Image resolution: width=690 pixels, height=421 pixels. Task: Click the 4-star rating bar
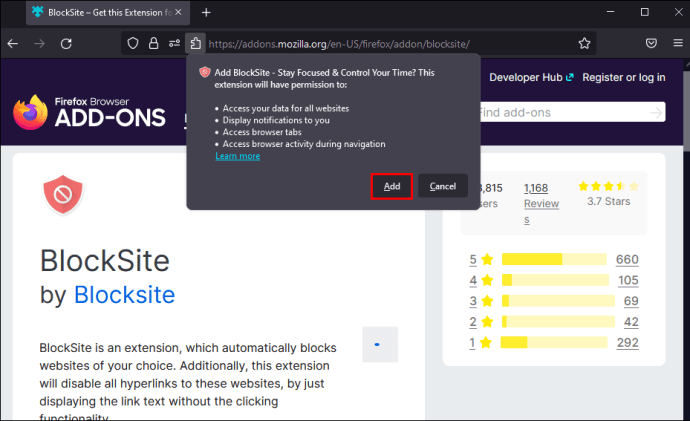coord(555,280)
